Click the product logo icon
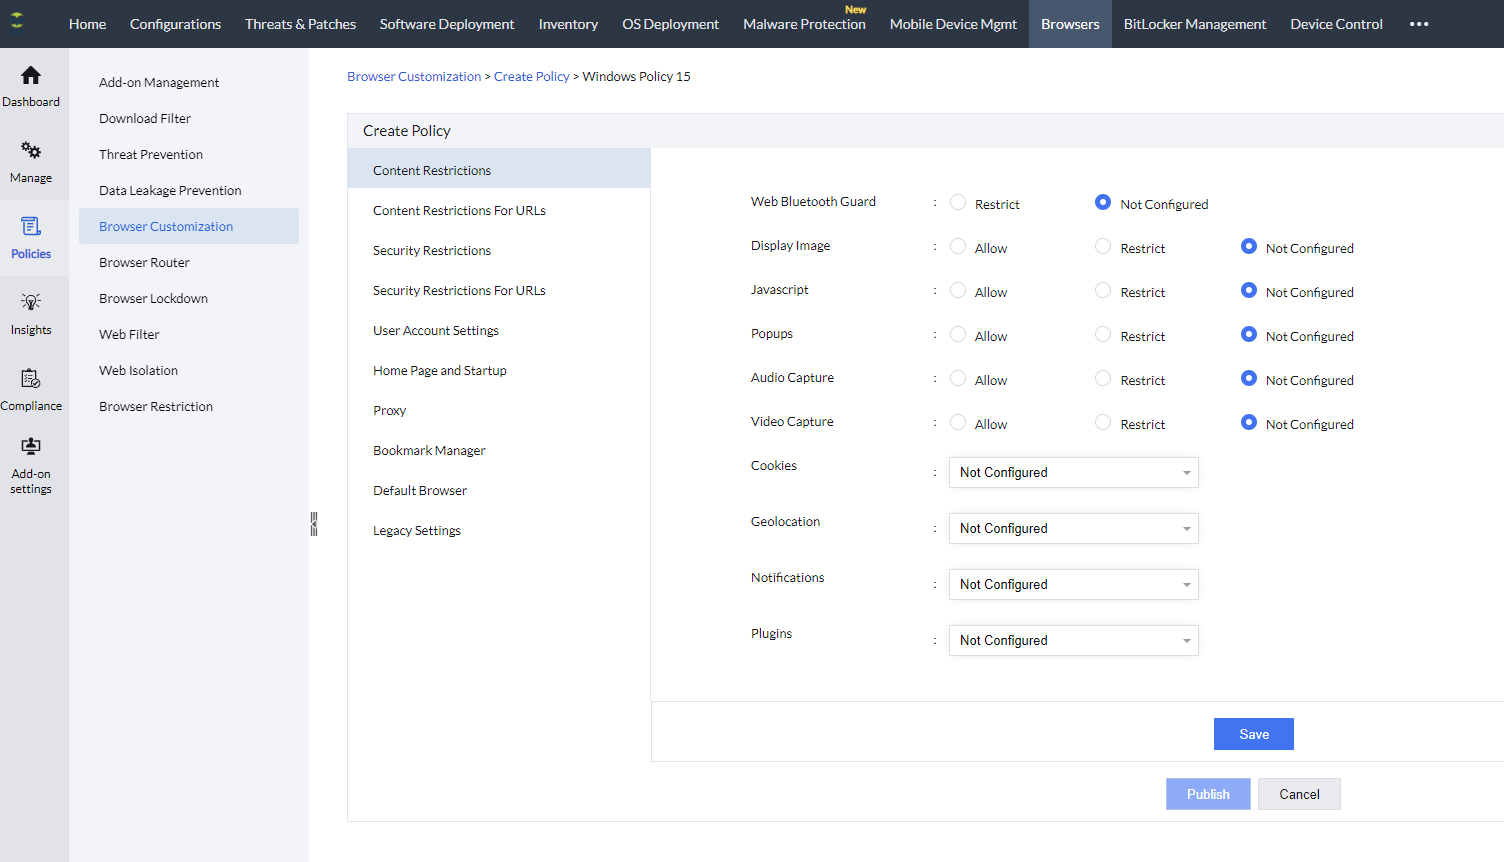The image size is (1504, 862). tap(17, 21)
